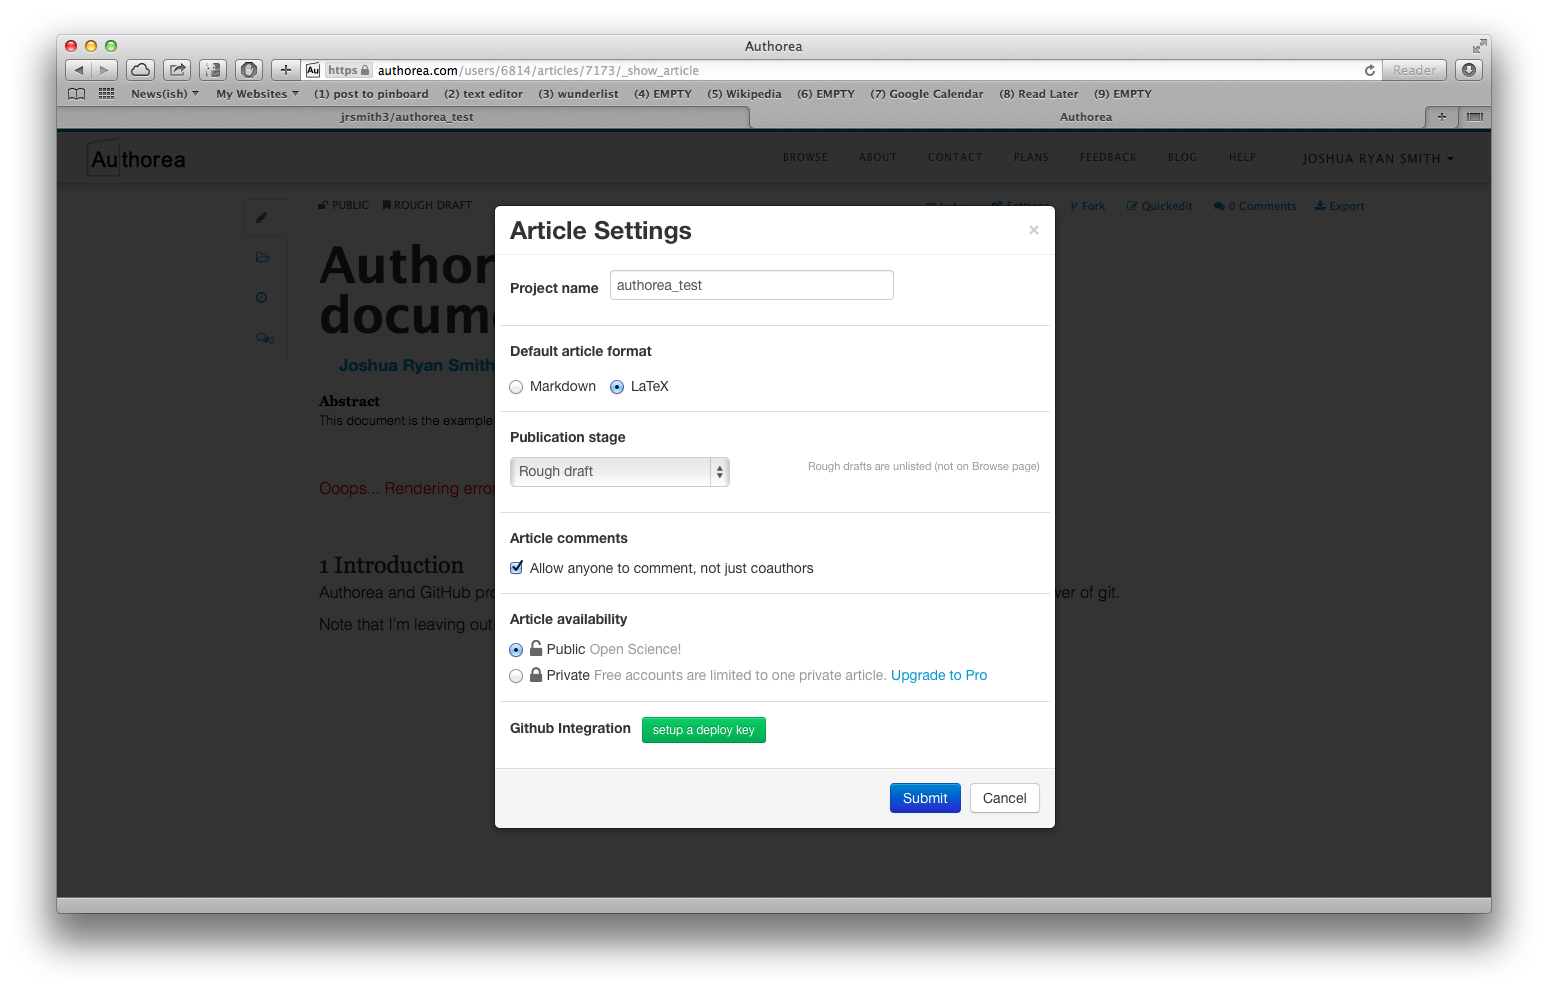Click the Authorea logo

(138, 159)
